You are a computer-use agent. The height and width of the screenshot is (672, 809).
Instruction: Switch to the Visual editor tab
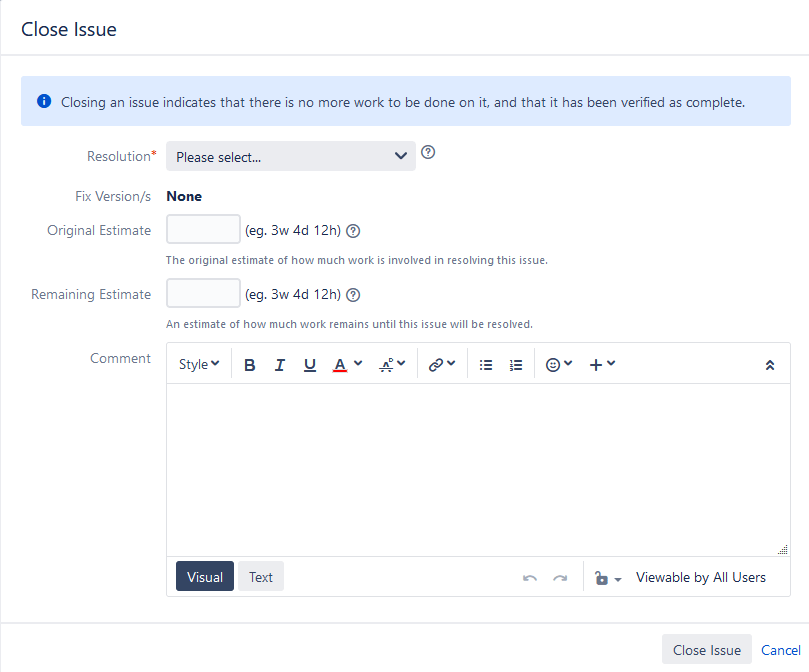pyautogui.click(x=205, y=577)
